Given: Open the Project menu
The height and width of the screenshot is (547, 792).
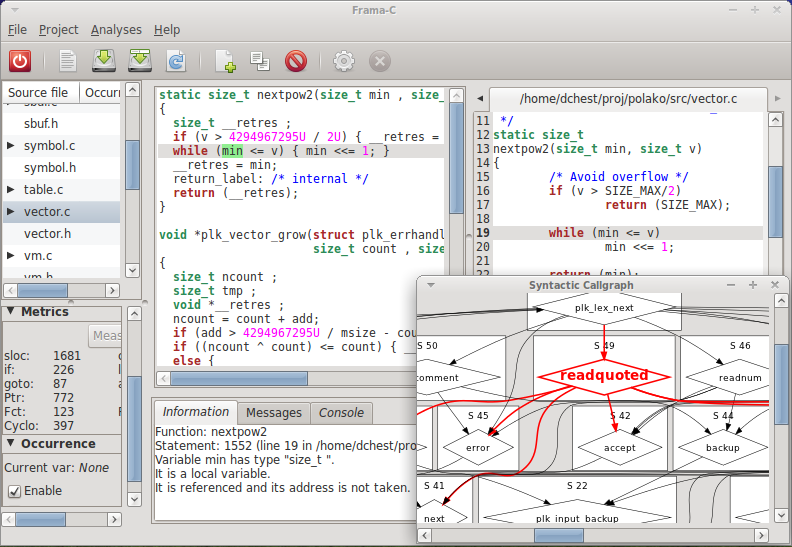Looking at the screenshot, I should 59,30.
